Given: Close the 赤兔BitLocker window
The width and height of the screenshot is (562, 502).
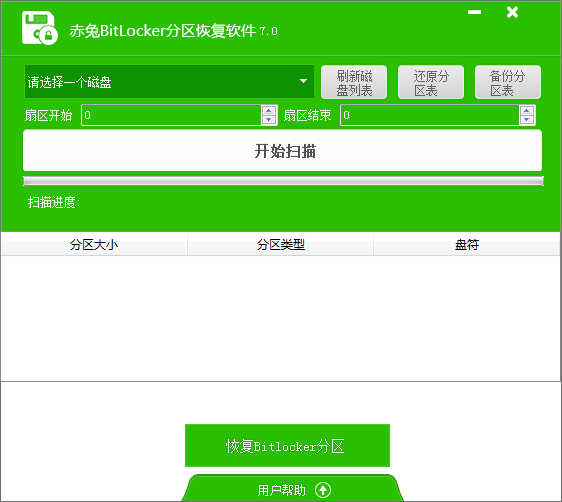Looking at the screenshot, I should (512, 12).
